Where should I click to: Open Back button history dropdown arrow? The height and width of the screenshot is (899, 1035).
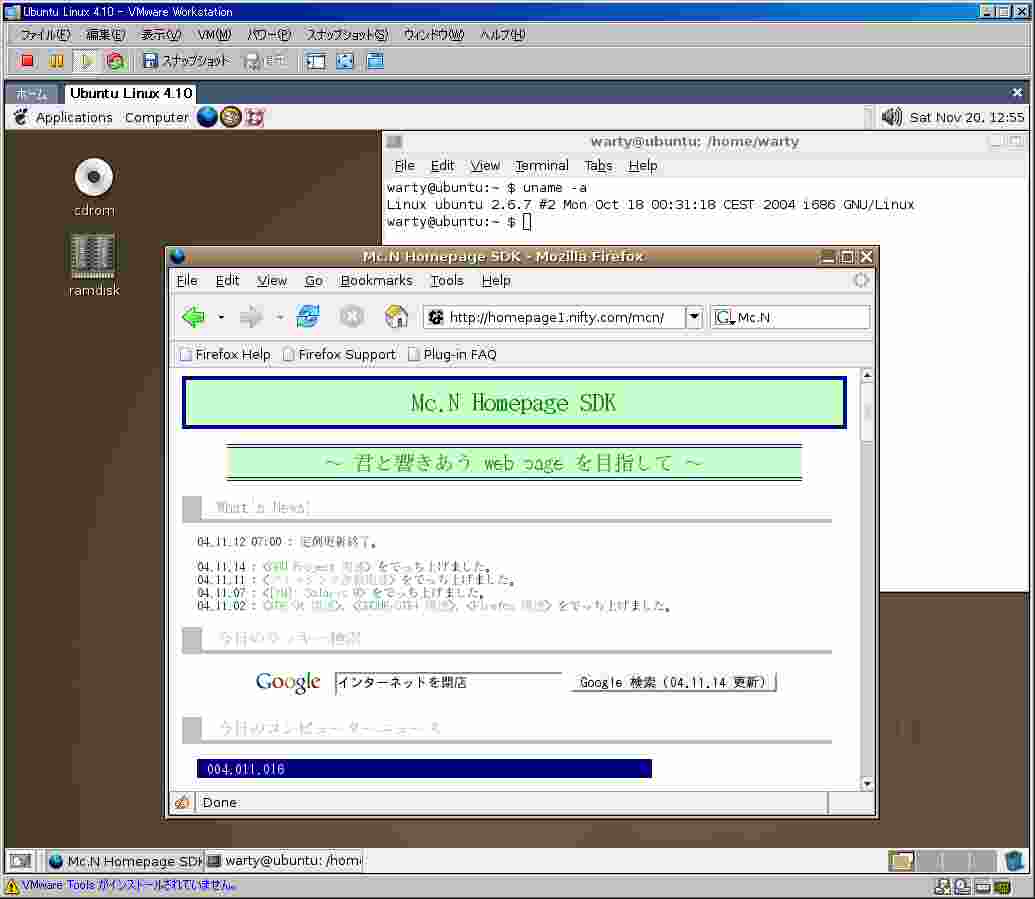(221, 318)
